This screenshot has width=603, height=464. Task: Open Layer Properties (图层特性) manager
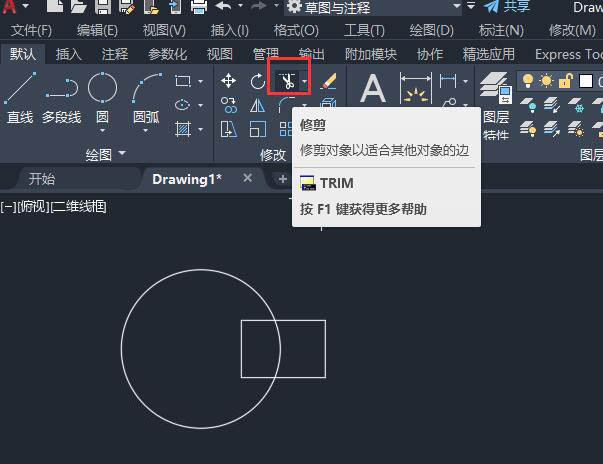[x=496, y=106]
